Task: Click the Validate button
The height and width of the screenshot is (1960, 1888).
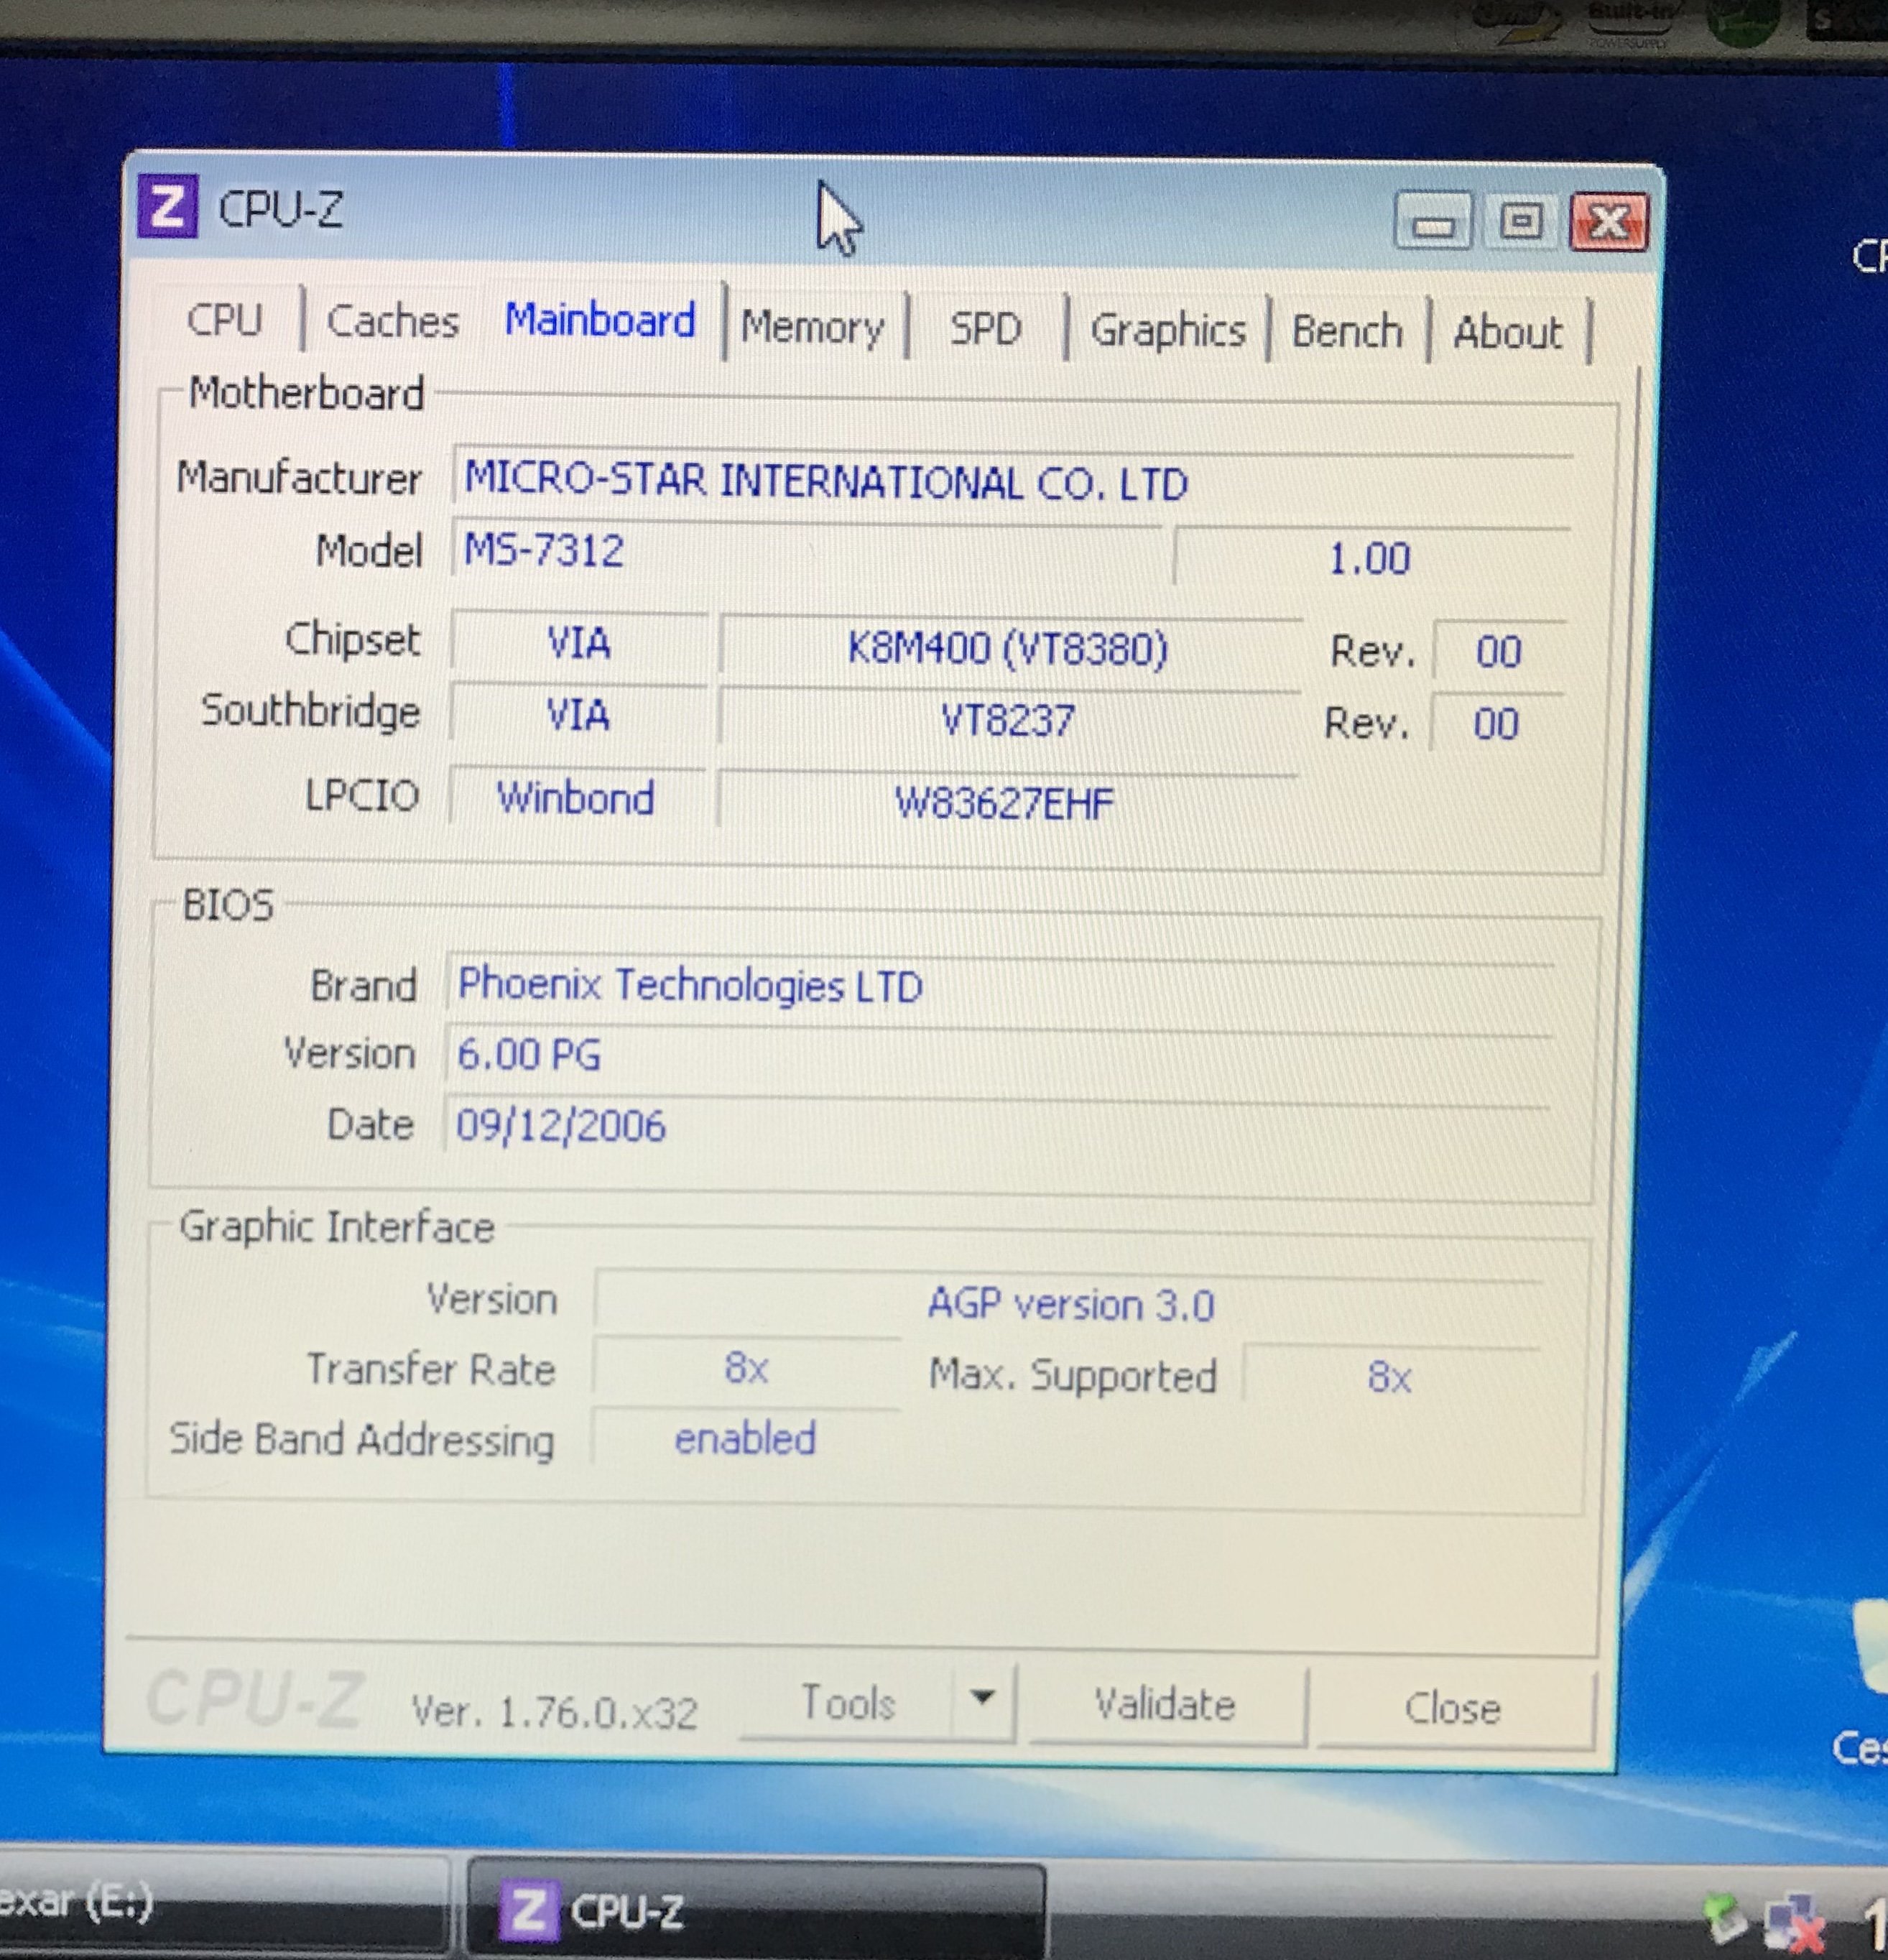Action: point(1165,1705)
